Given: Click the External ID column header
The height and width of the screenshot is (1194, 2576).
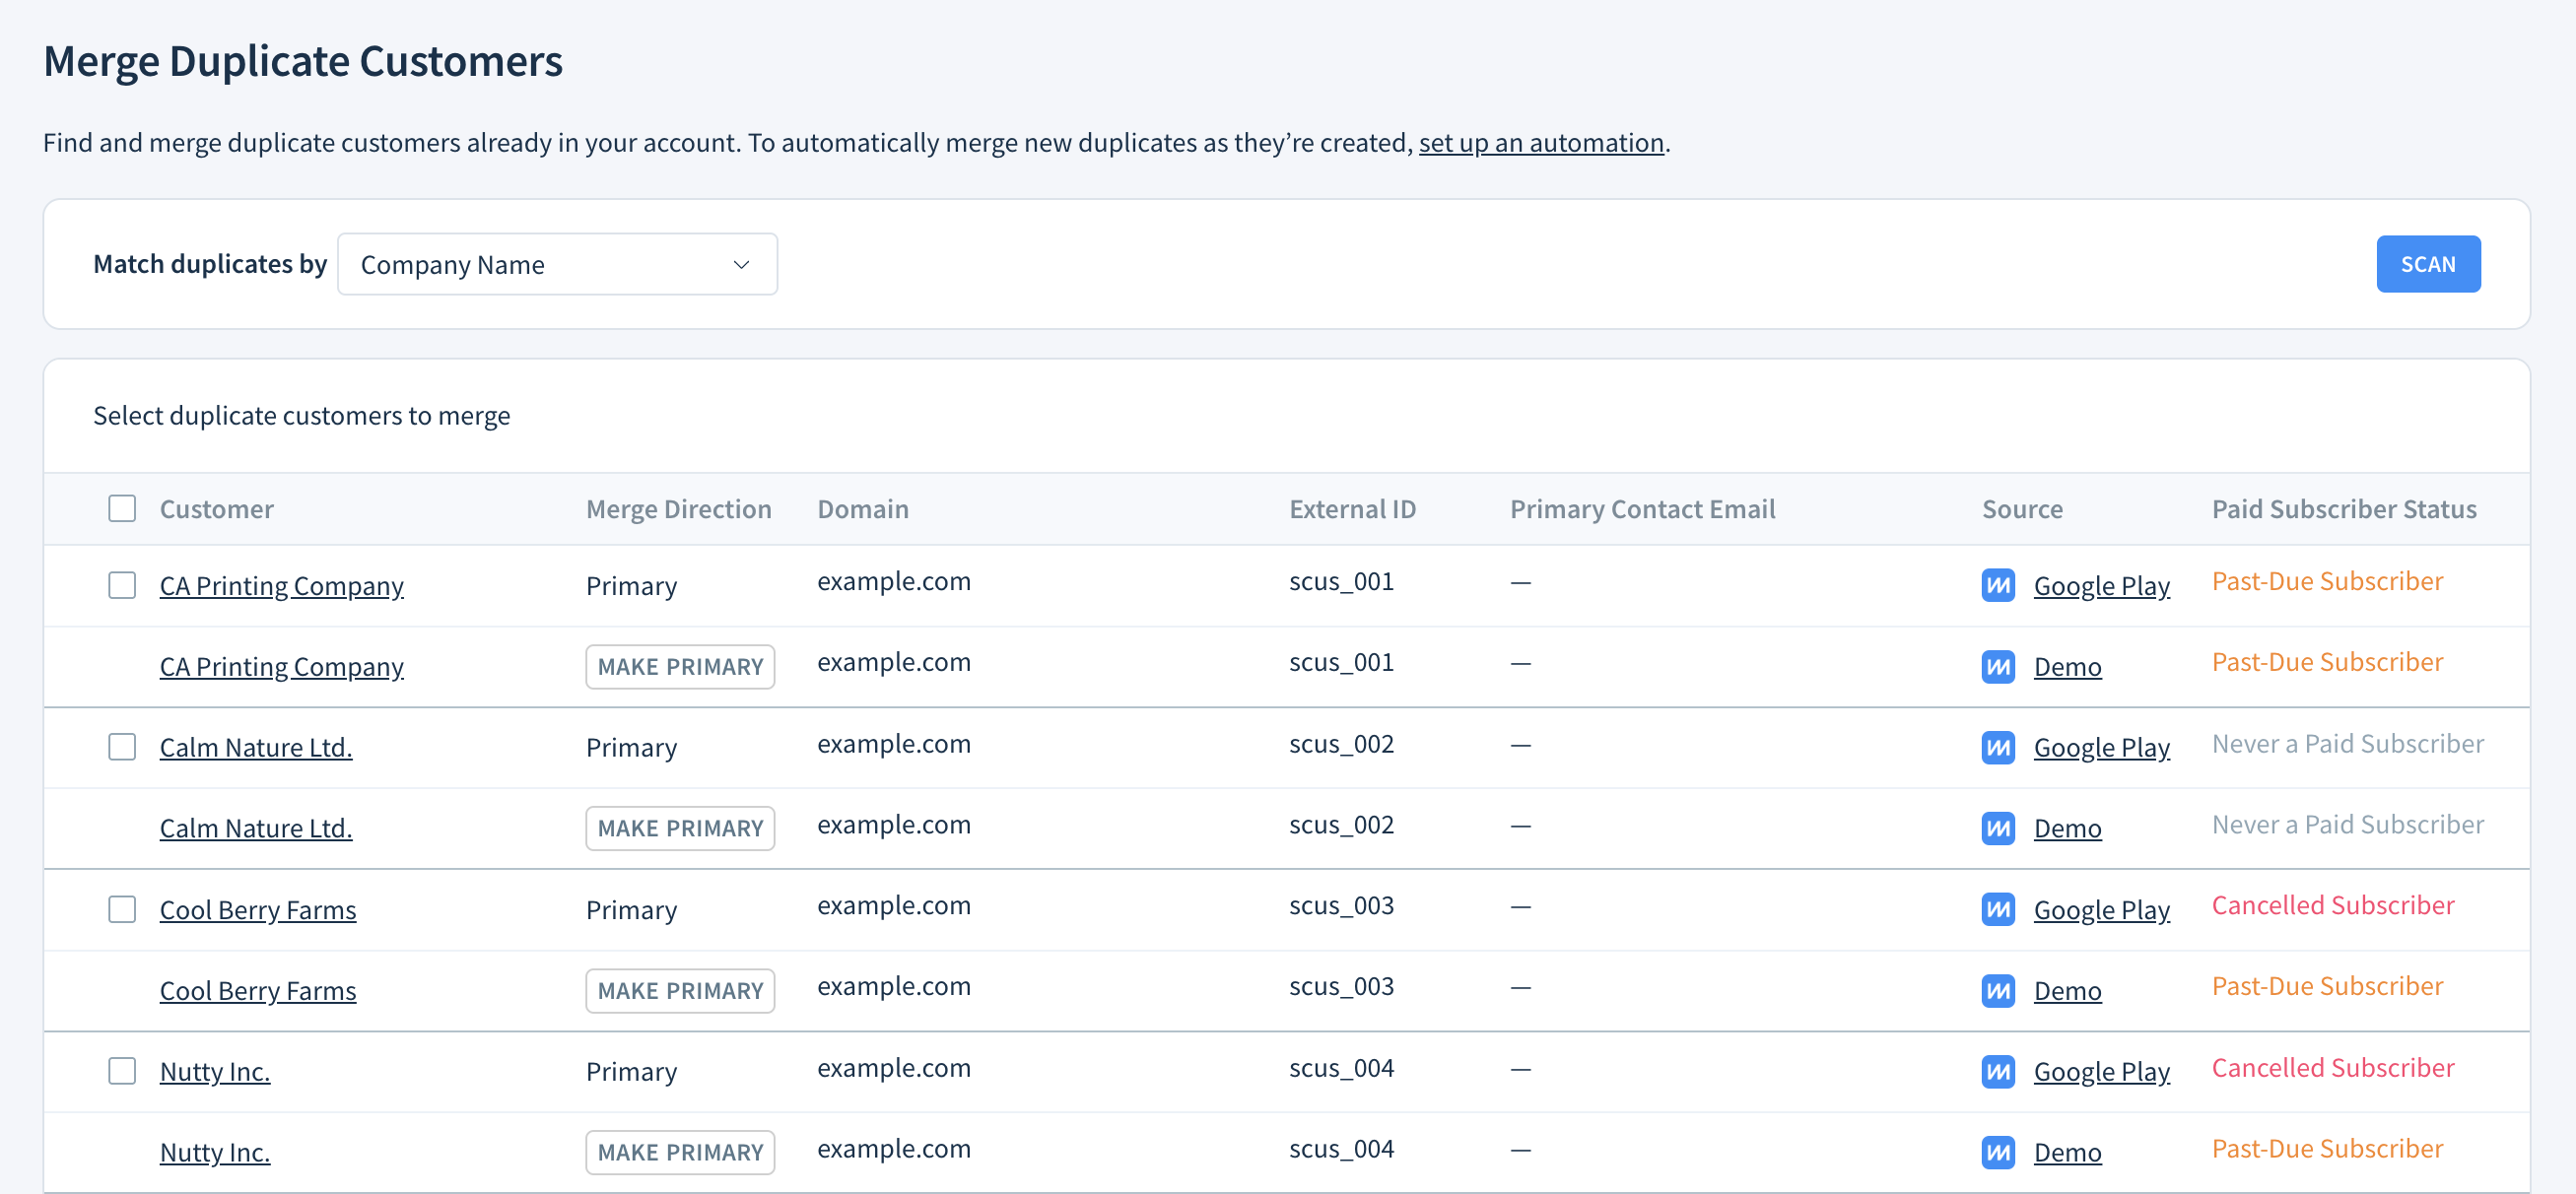Looking at the screenshot, I should (x=1352, y=508).
